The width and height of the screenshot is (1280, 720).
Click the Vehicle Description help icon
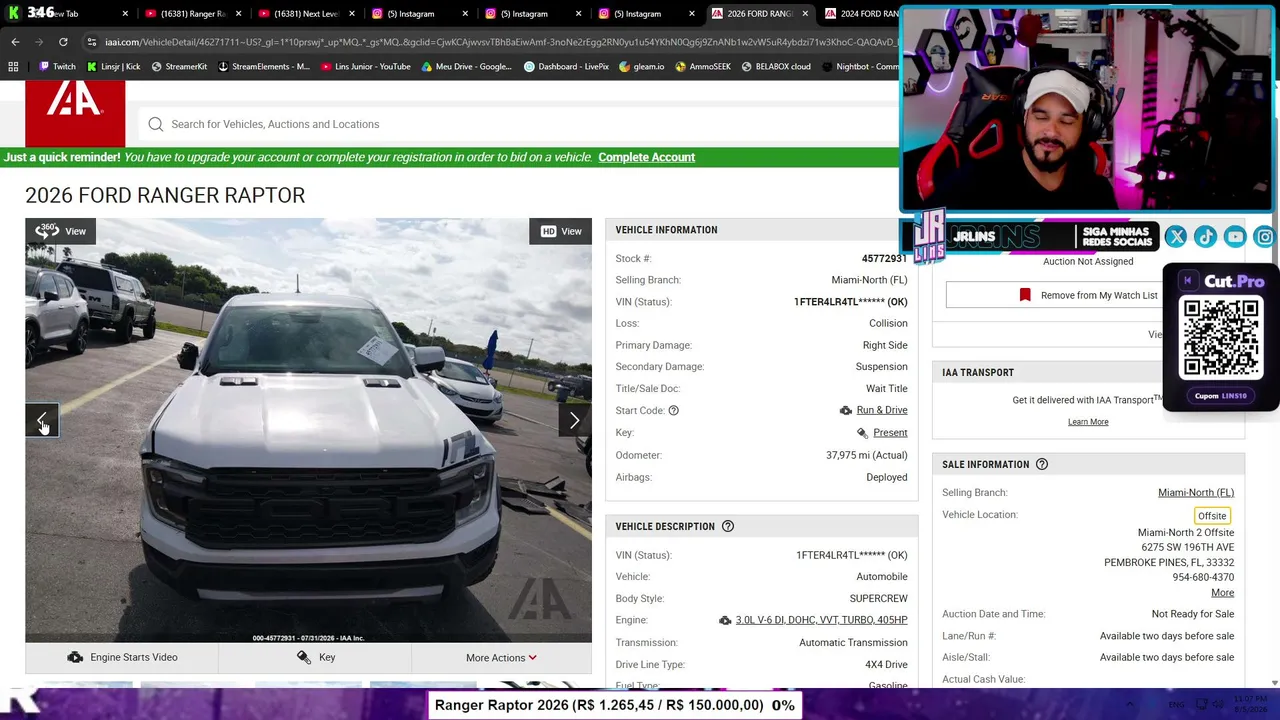728,526
